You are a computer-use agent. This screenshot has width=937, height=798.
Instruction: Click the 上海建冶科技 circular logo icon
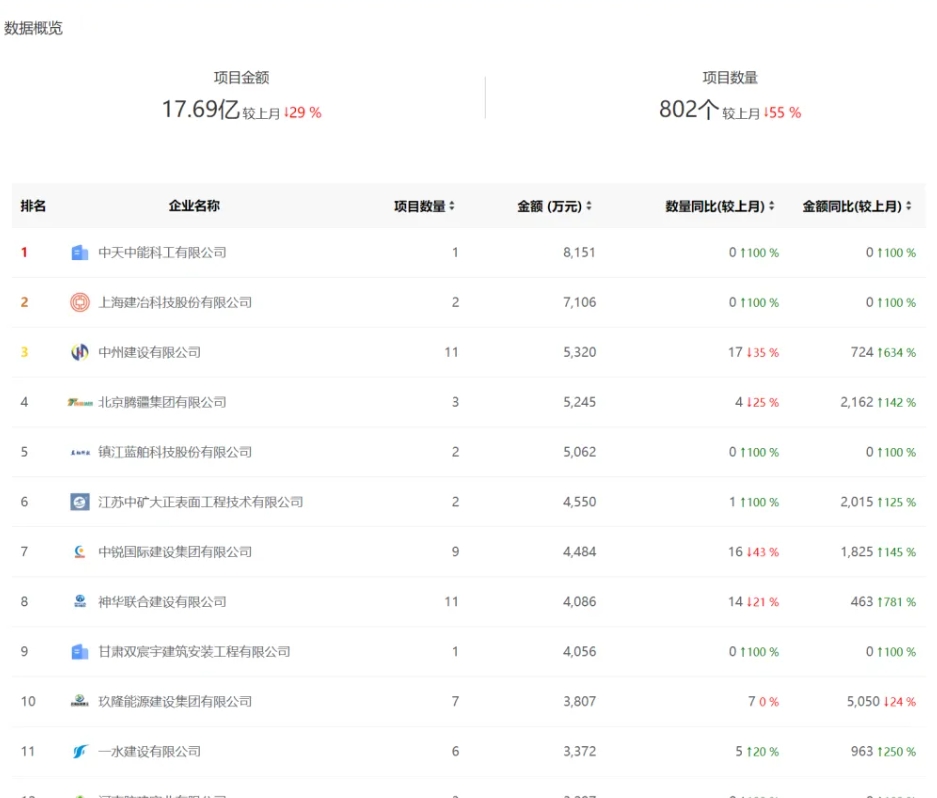[x=80, y=303]
